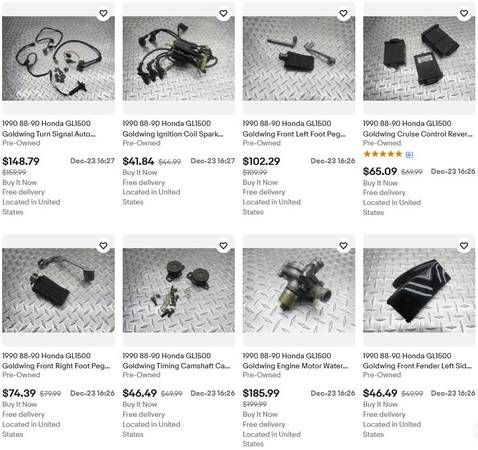Click heart on Front Left Foot Peg item
The width and height of the screenshot is (478, 450).
(343, 13)
